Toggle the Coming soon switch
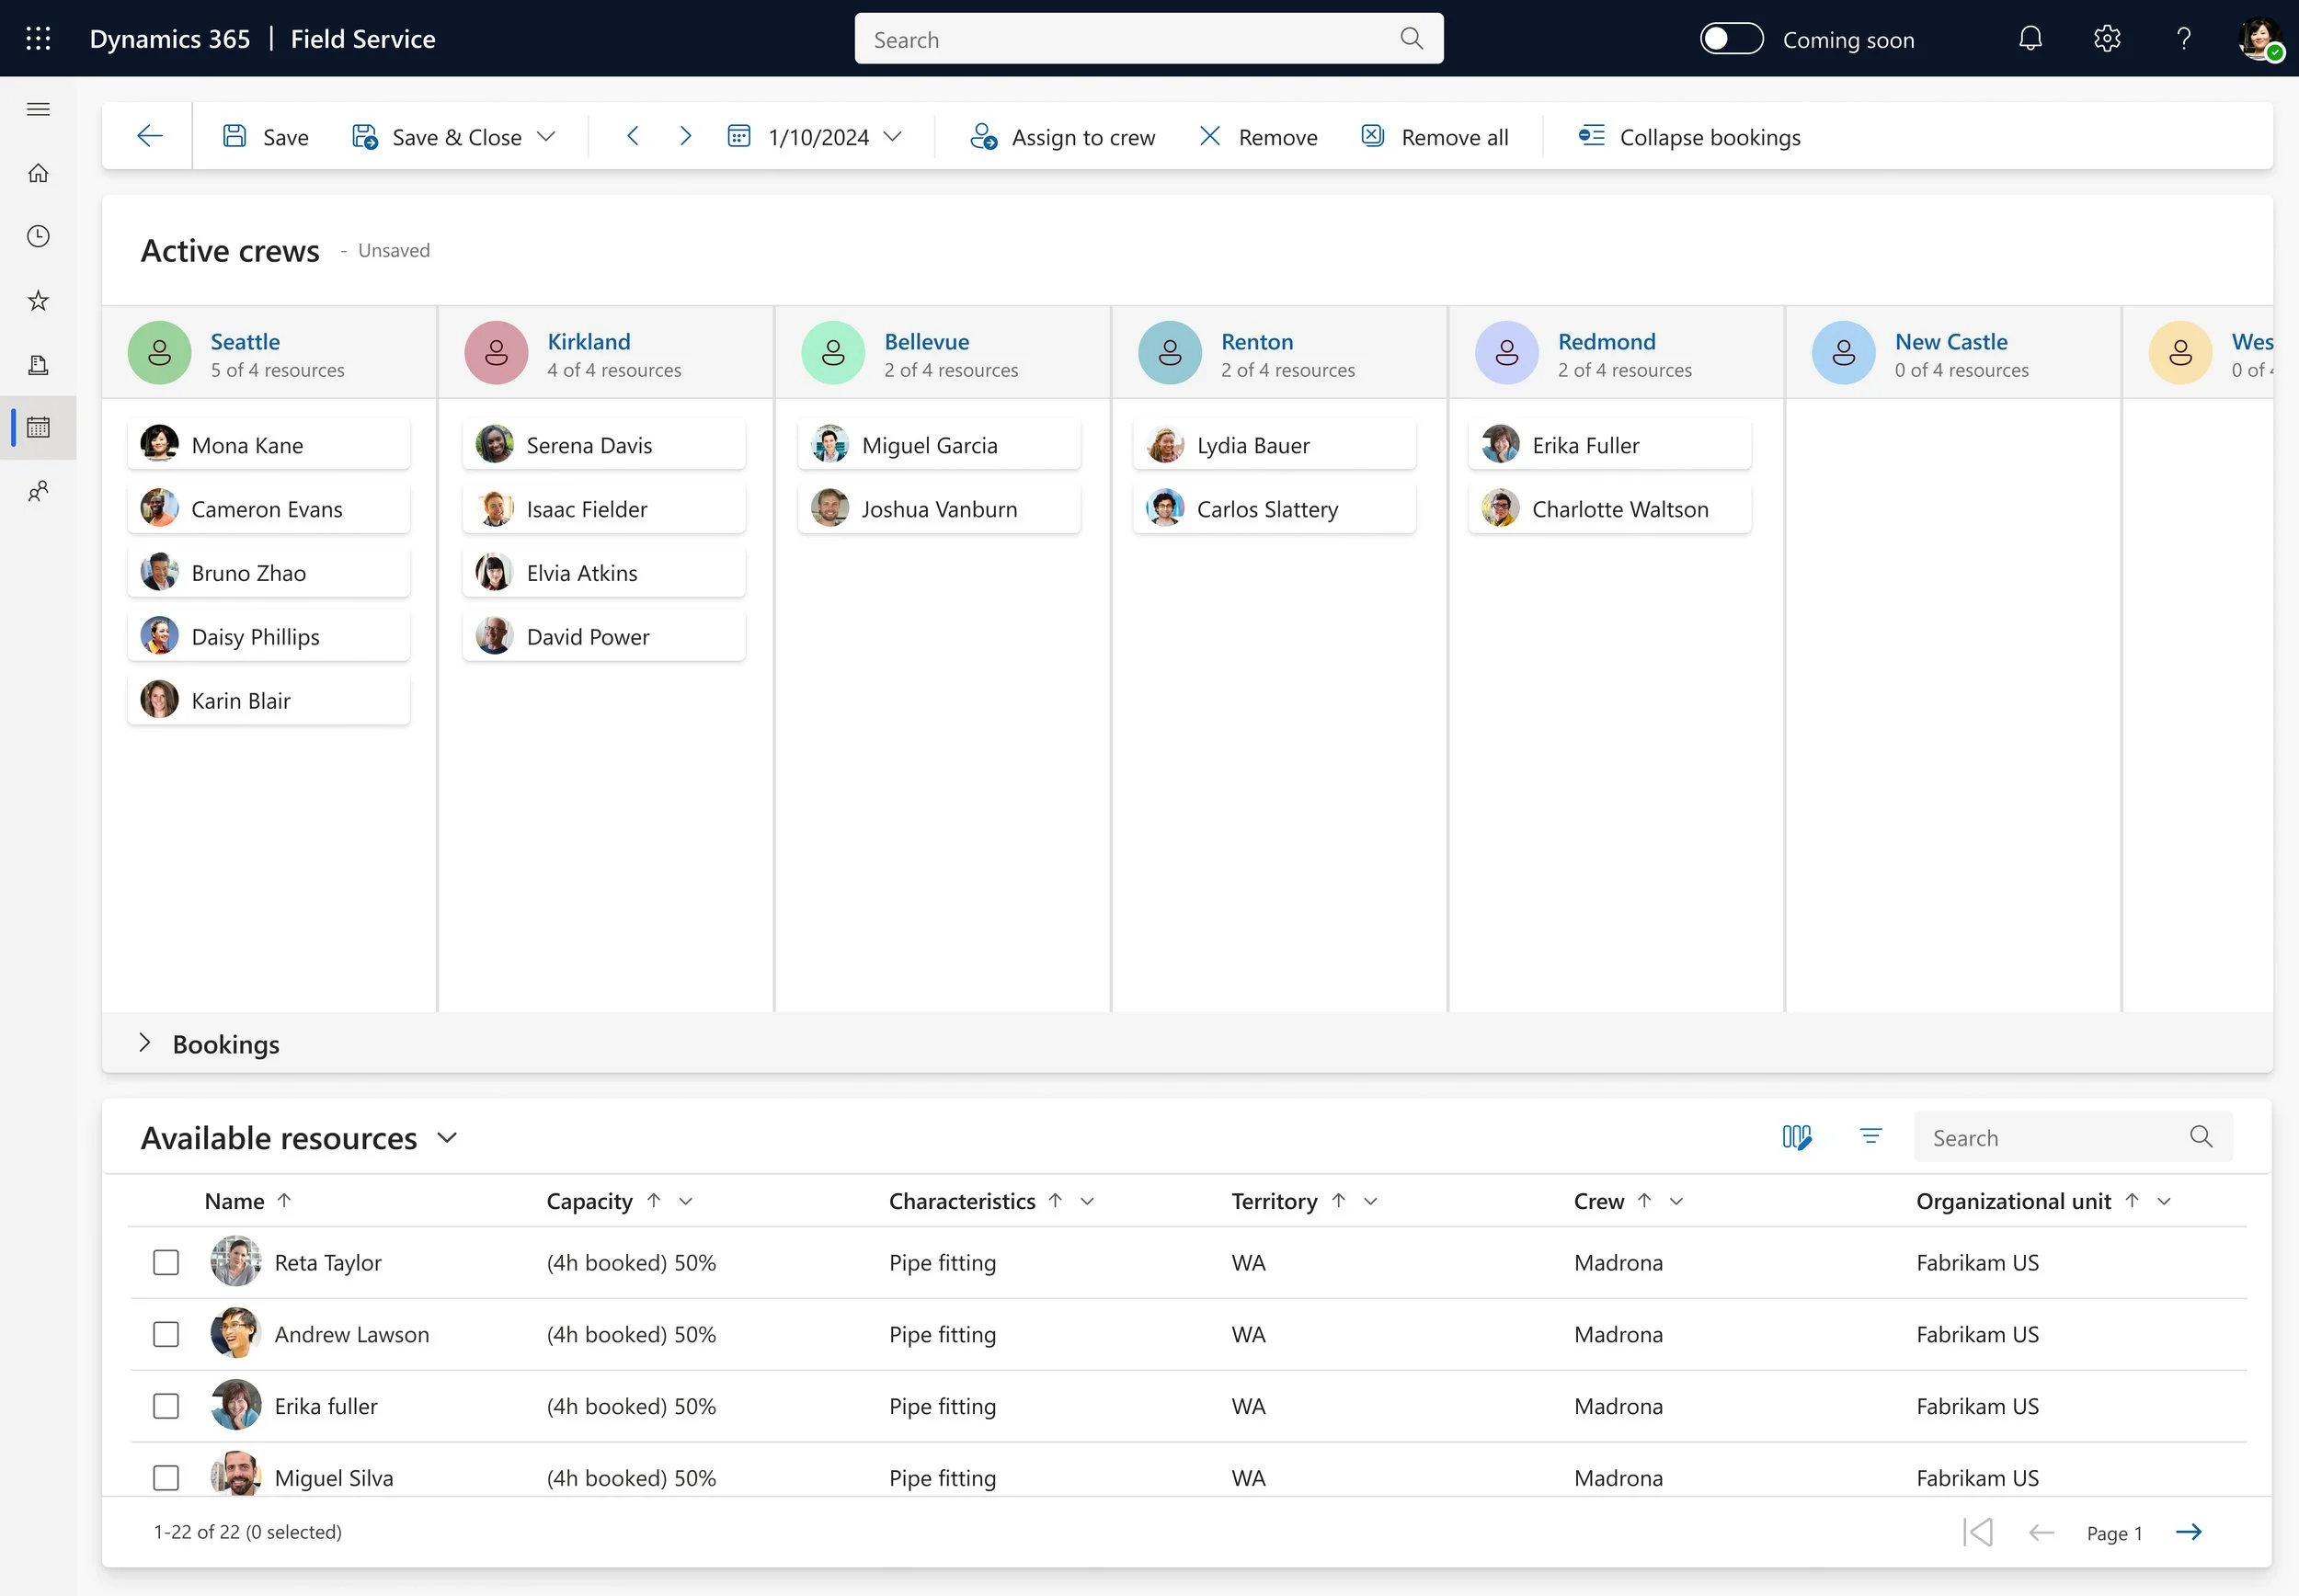This screenshot has height=1596, width=2299. coord(1731,39)
